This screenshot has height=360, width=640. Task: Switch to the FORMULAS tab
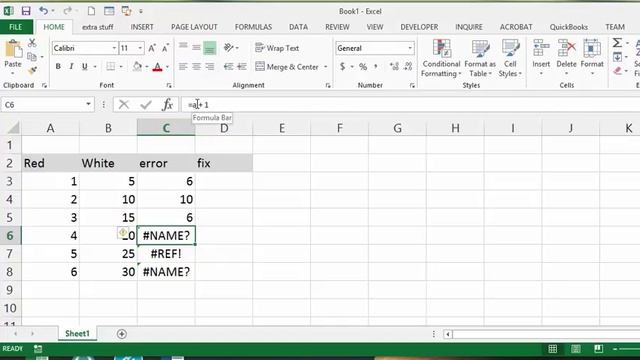(253, 27)
